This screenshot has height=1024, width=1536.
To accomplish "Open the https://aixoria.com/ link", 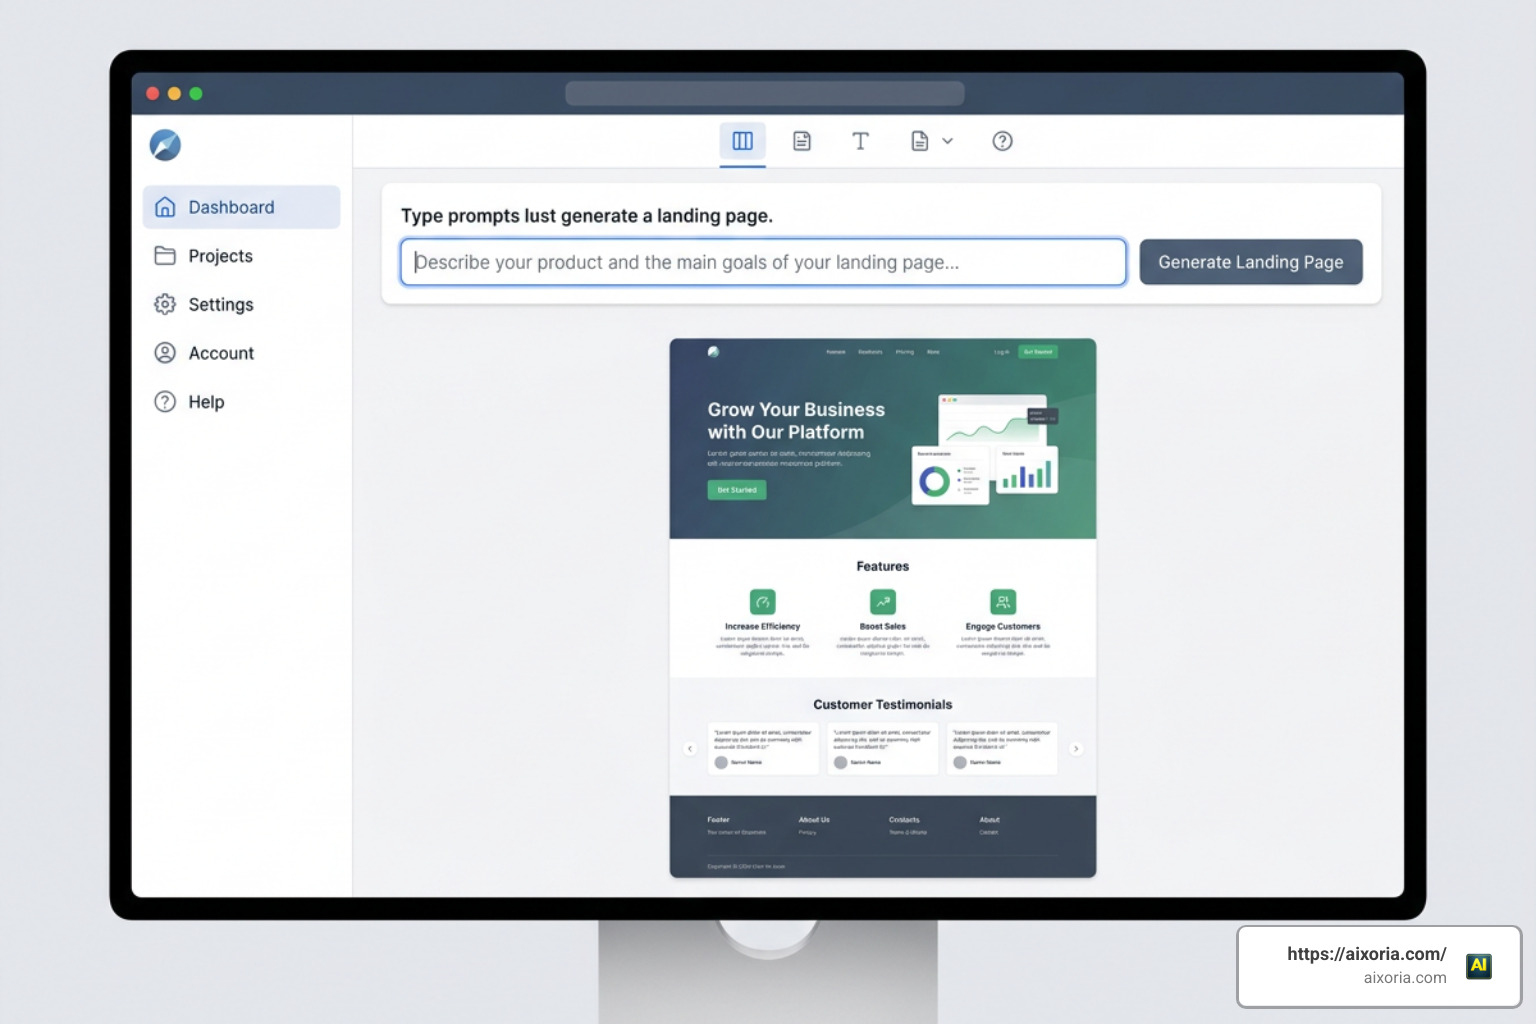I will [1366, 954].
